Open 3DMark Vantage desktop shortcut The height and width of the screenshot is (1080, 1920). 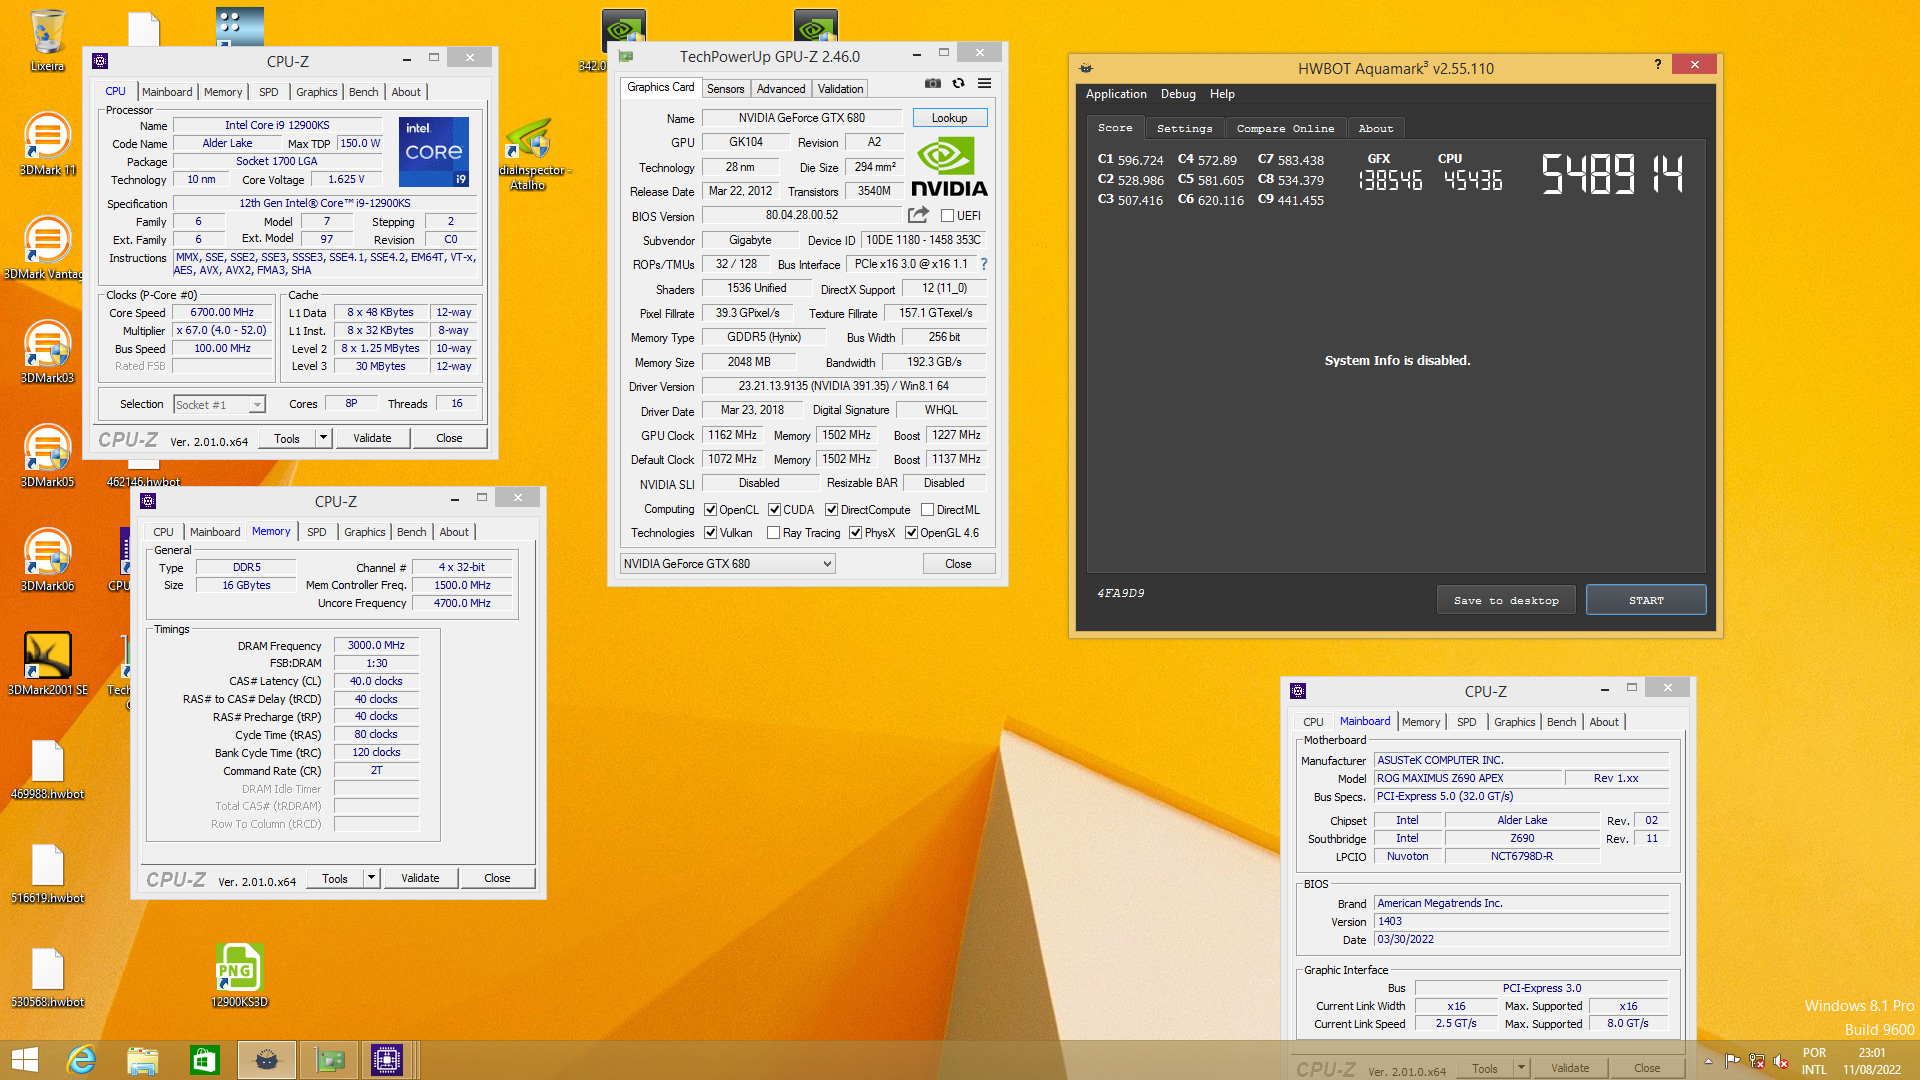click(x=47, y=247)
